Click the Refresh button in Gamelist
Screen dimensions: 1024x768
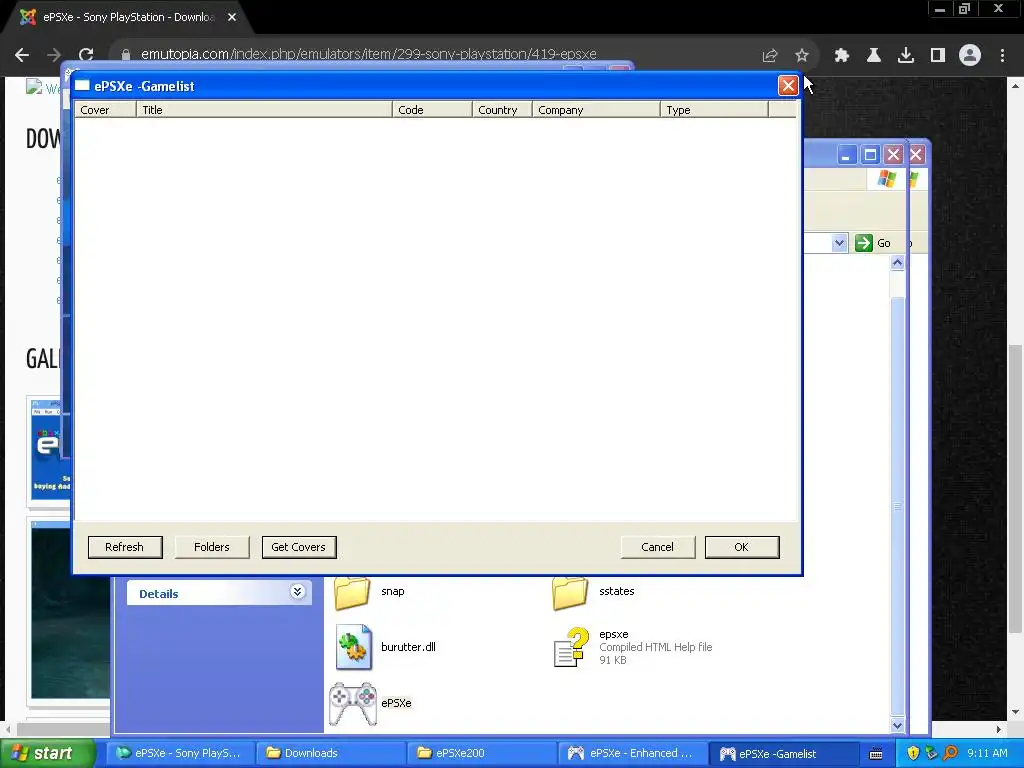pyautogui.click(x=125, y=547)
